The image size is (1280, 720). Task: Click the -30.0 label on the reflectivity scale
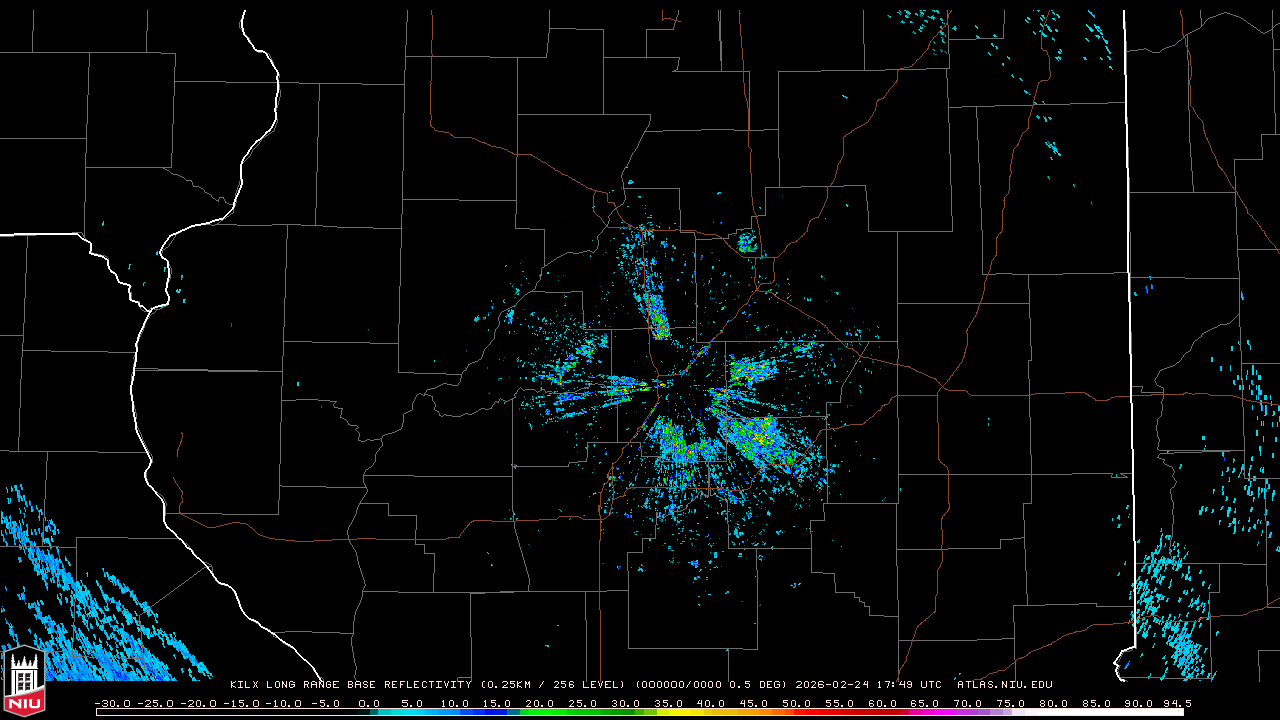112,704
